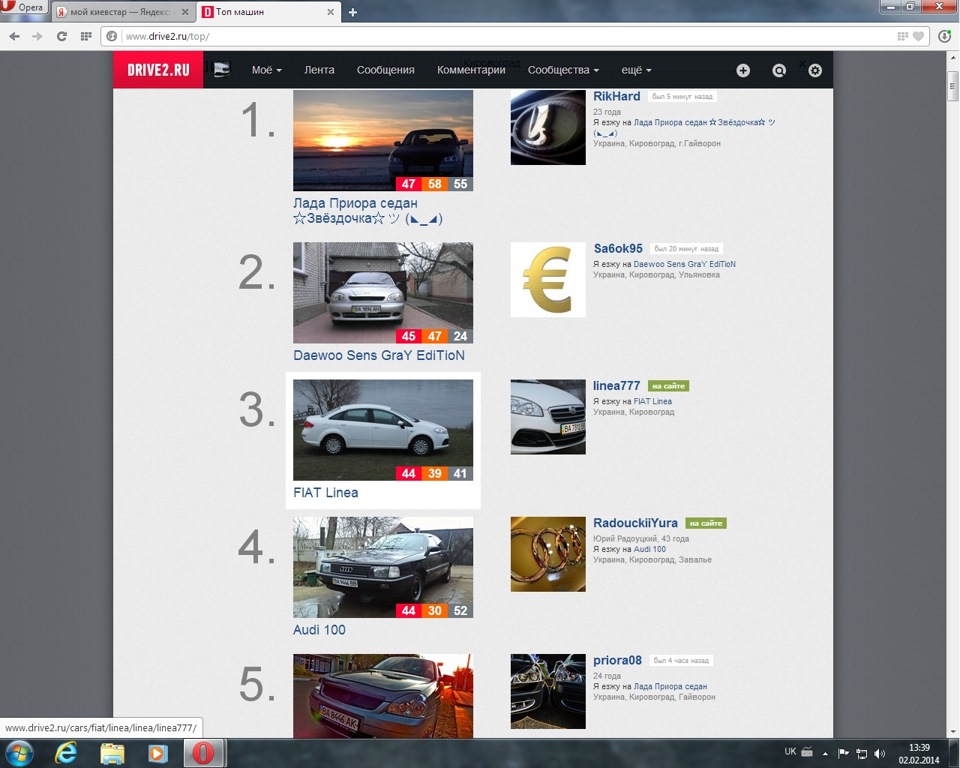Open the Lada Priora sunset car photo
The height and width of the screenshot is (768, 960).
click(x=383, y=140)
